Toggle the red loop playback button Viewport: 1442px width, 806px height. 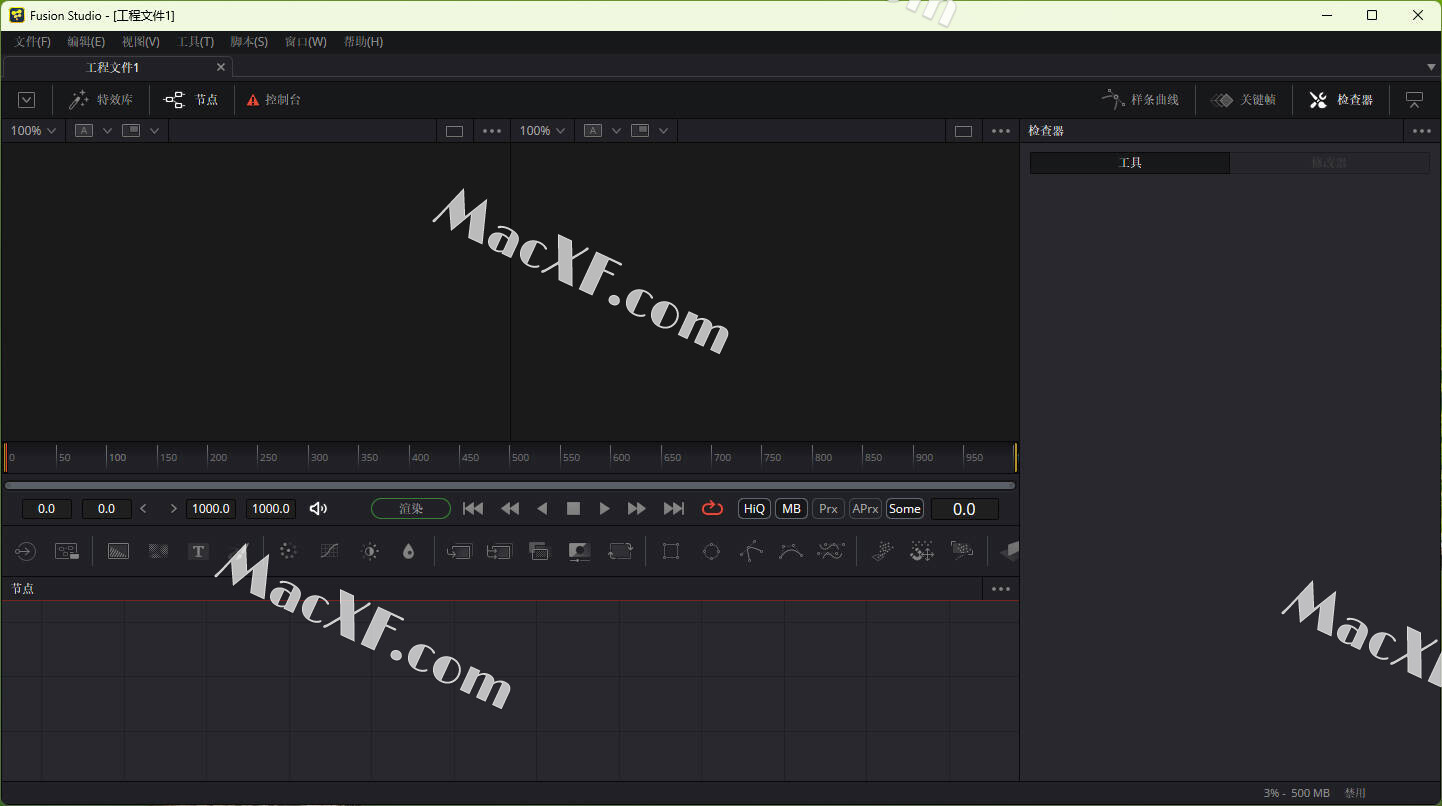[x=712, y=509]
